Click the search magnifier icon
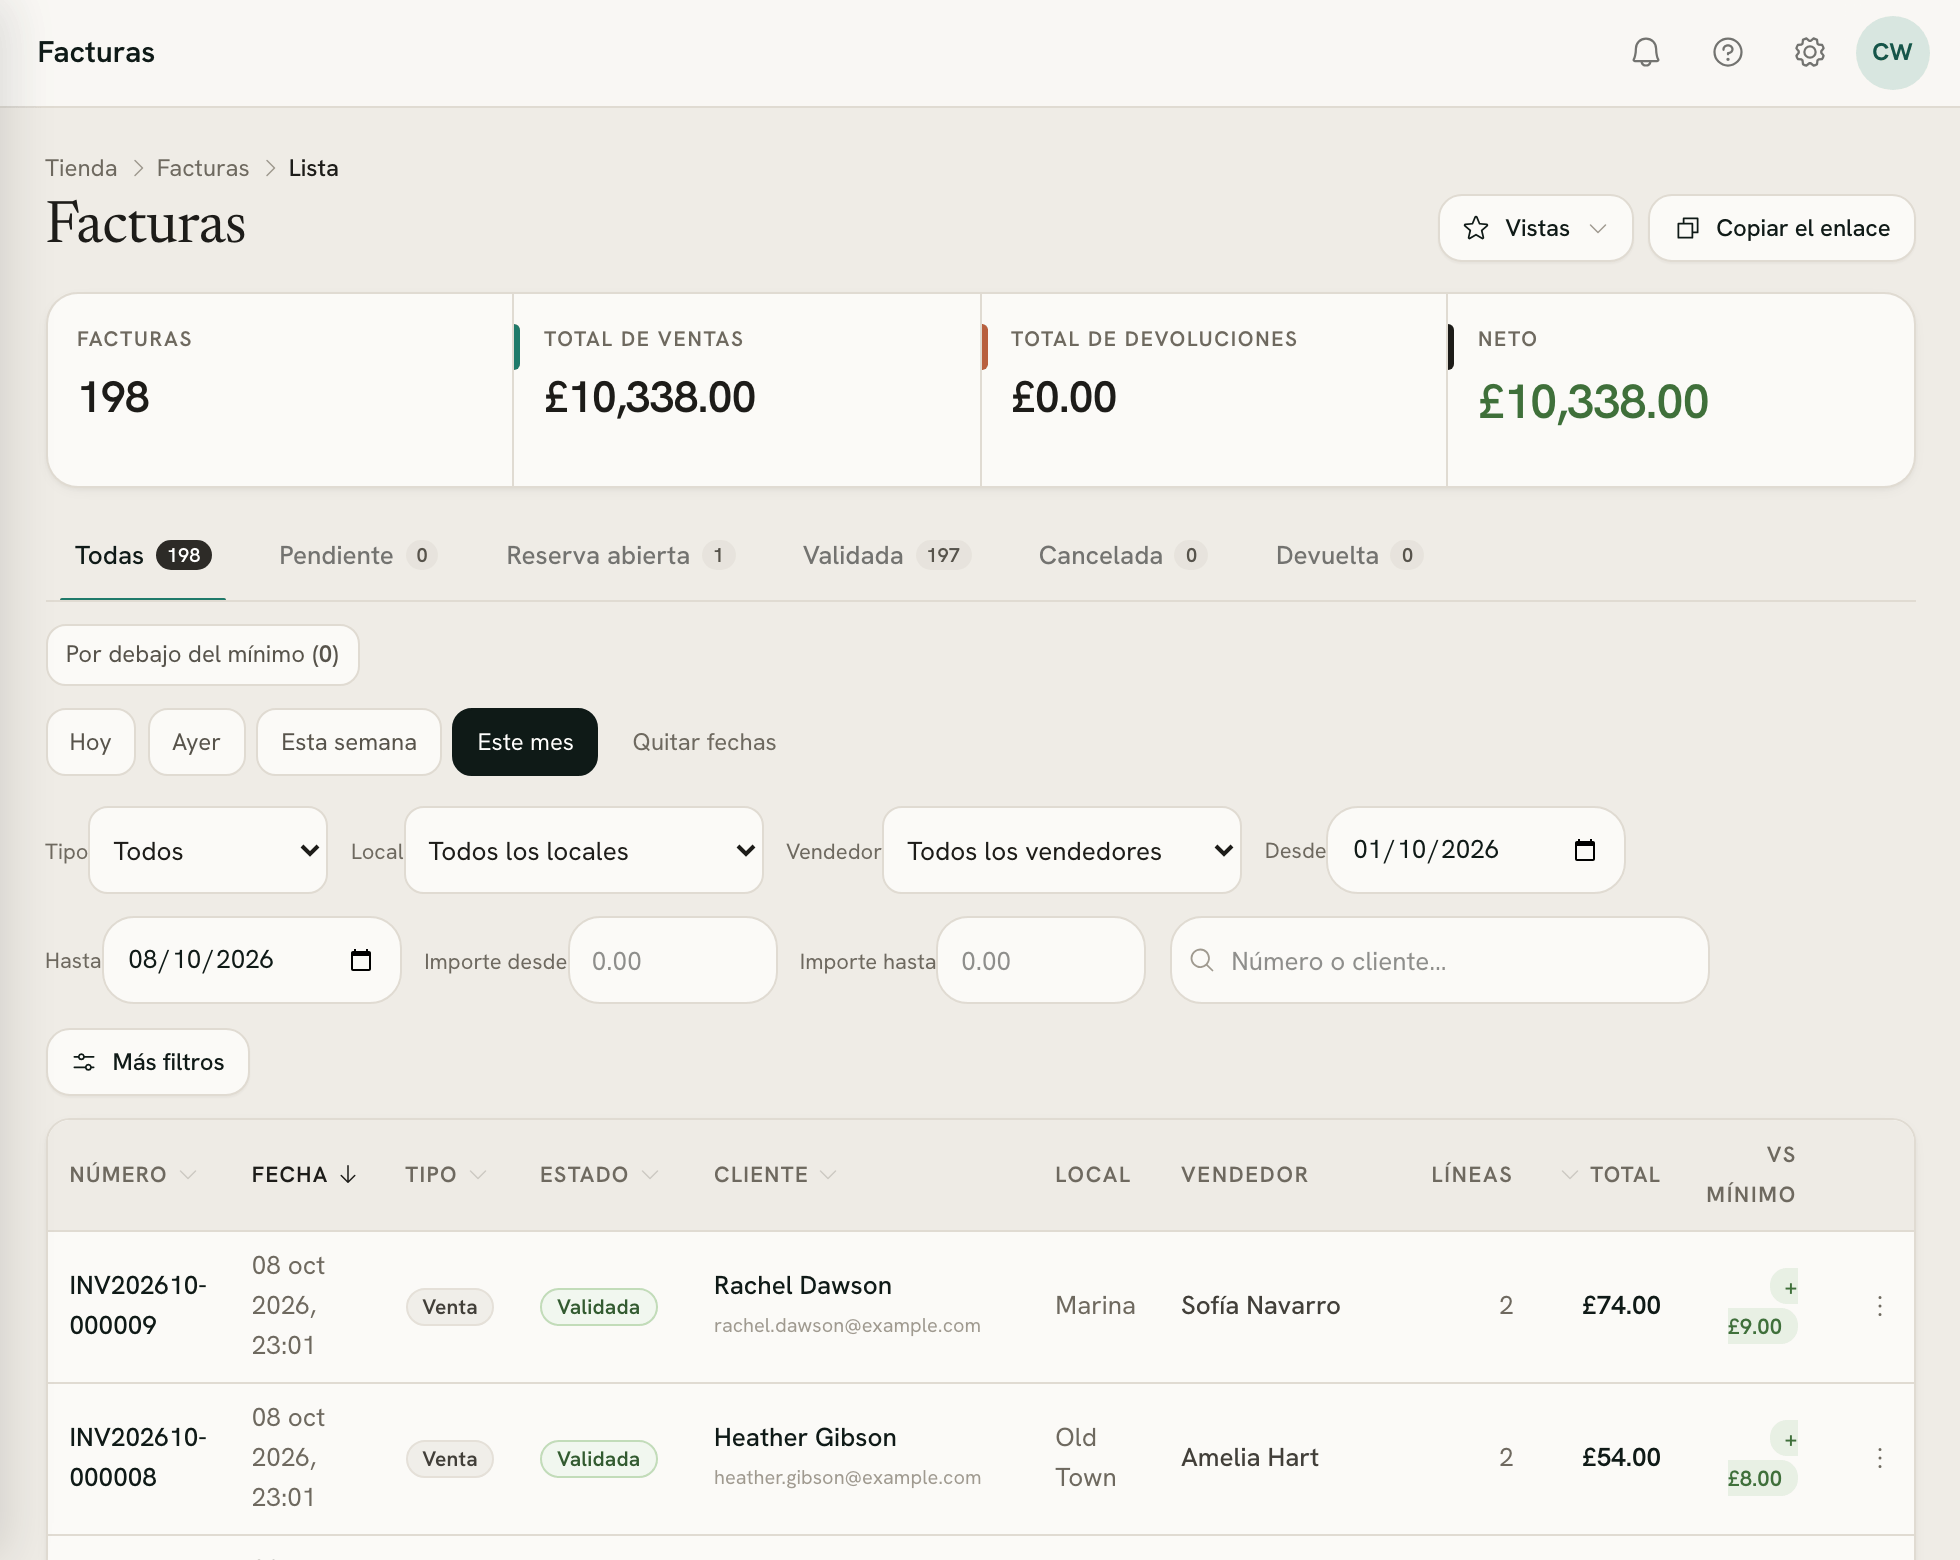The width and height of the screenshot is (1960, 1560). coord(1202,960)
